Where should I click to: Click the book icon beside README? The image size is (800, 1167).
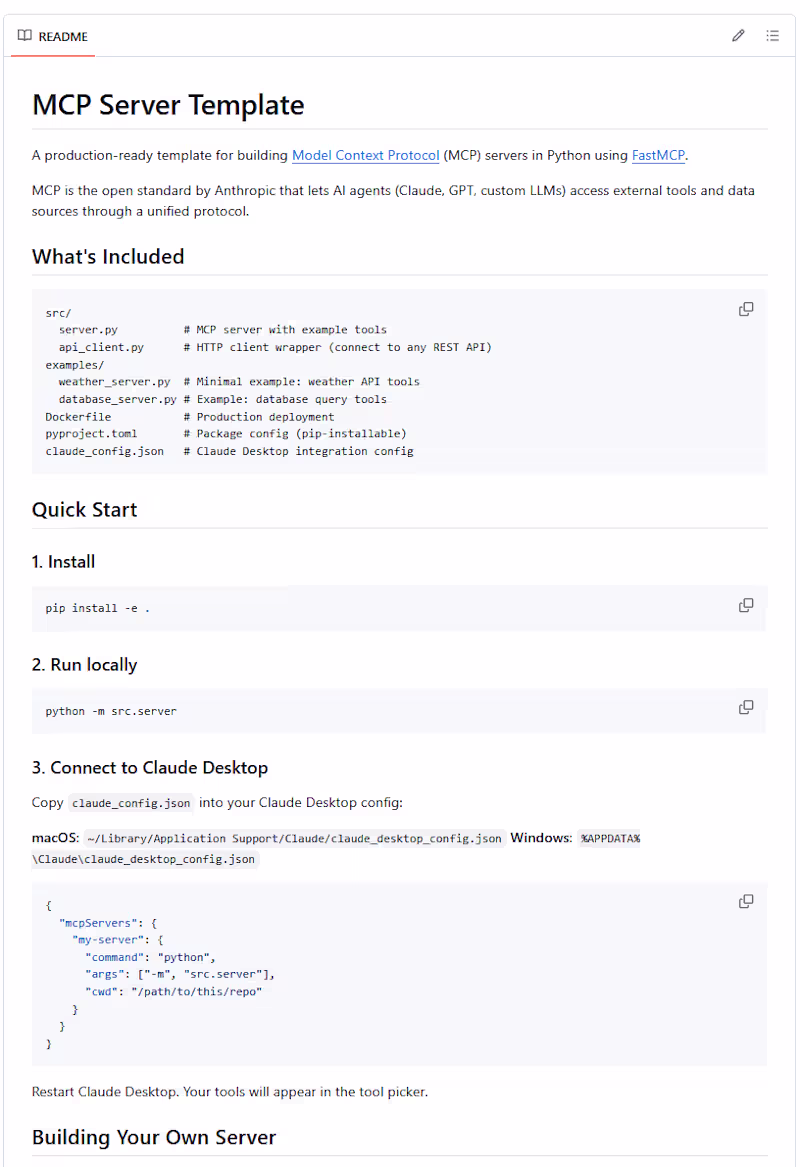tap(25, 36)
